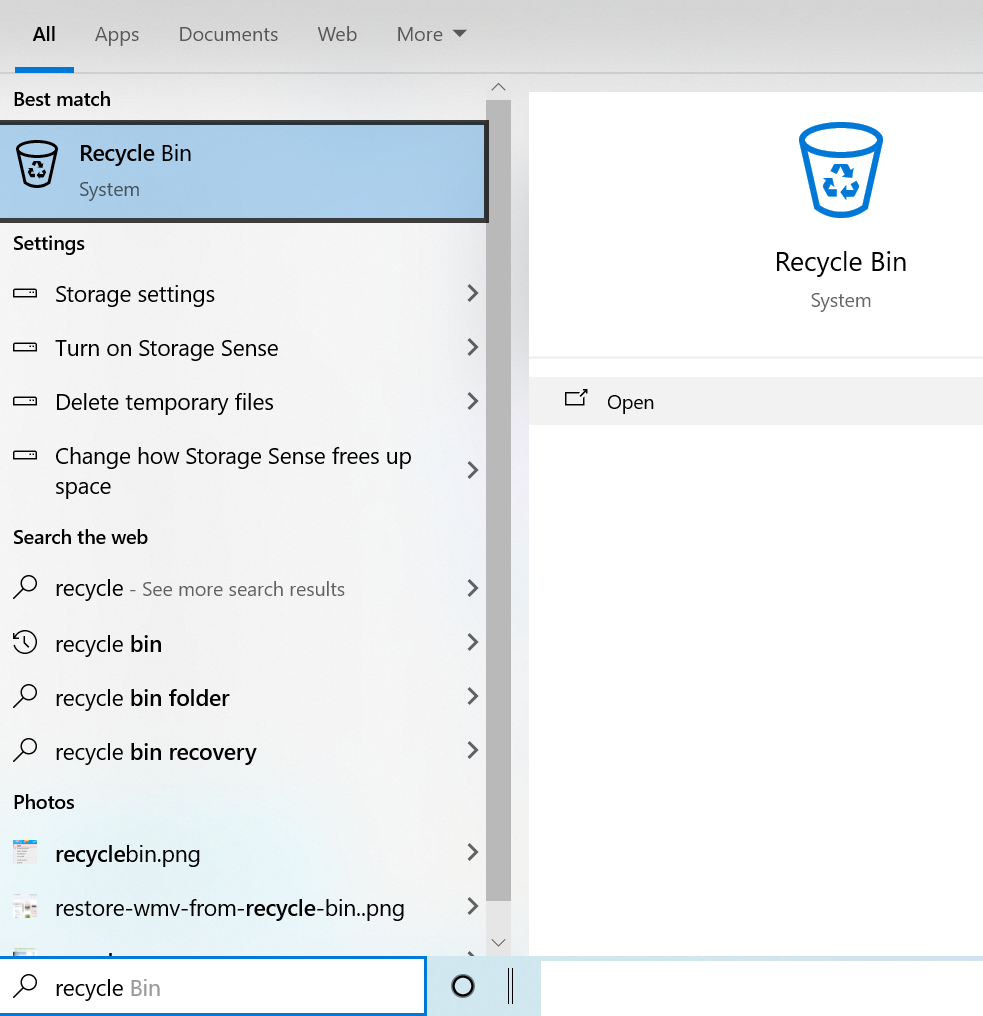Open restore-wmv-from-recycle-bin..png photo result

pyautogui.click(x=243, y=908)
